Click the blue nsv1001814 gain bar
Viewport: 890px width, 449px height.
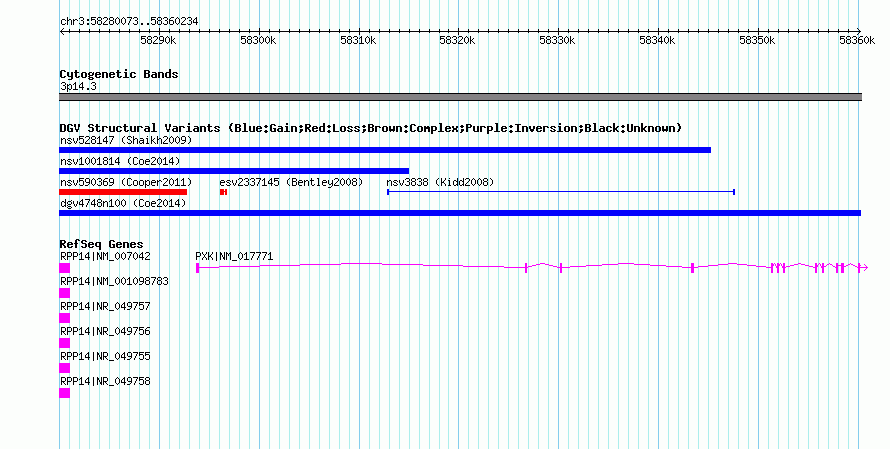pyautogui.click(x=234, y=171)
